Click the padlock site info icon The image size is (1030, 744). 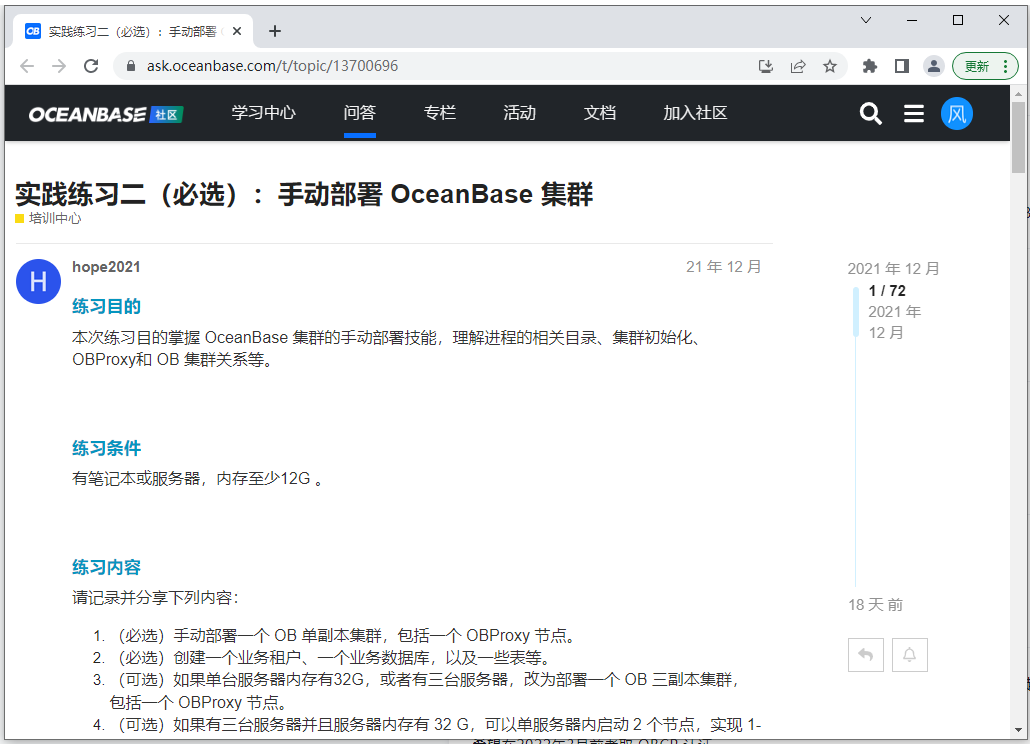131,66
